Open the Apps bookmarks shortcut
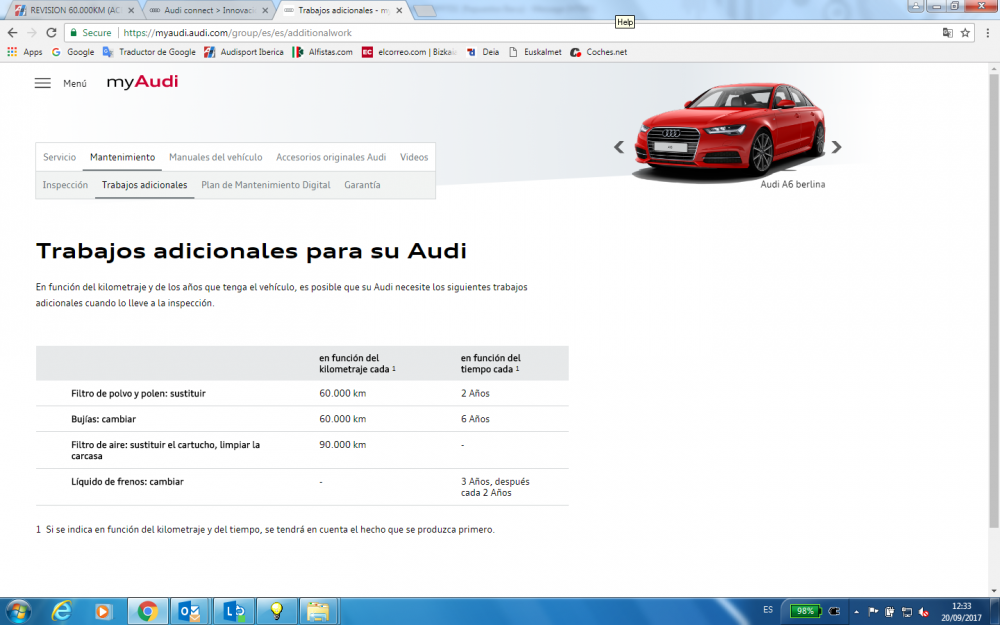Image resolution: width=1000 pixels, height=625 pixels. pos(24,52)
